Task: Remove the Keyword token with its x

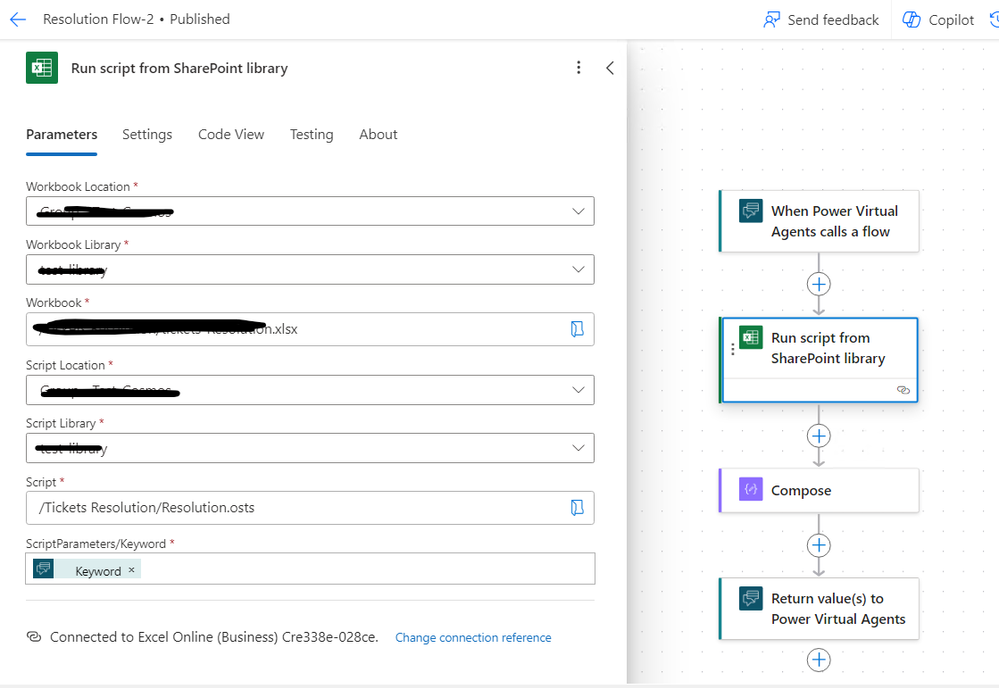Action: [x=131, y=570]
